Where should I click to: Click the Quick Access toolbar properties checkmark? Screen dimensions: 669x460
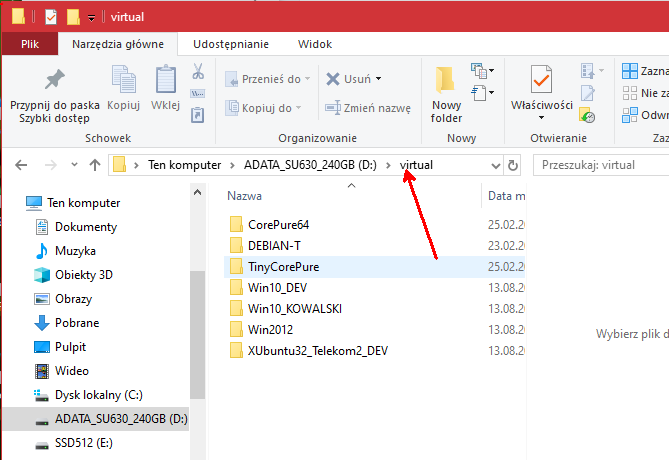pyautogui.click(x=51, y=17)
